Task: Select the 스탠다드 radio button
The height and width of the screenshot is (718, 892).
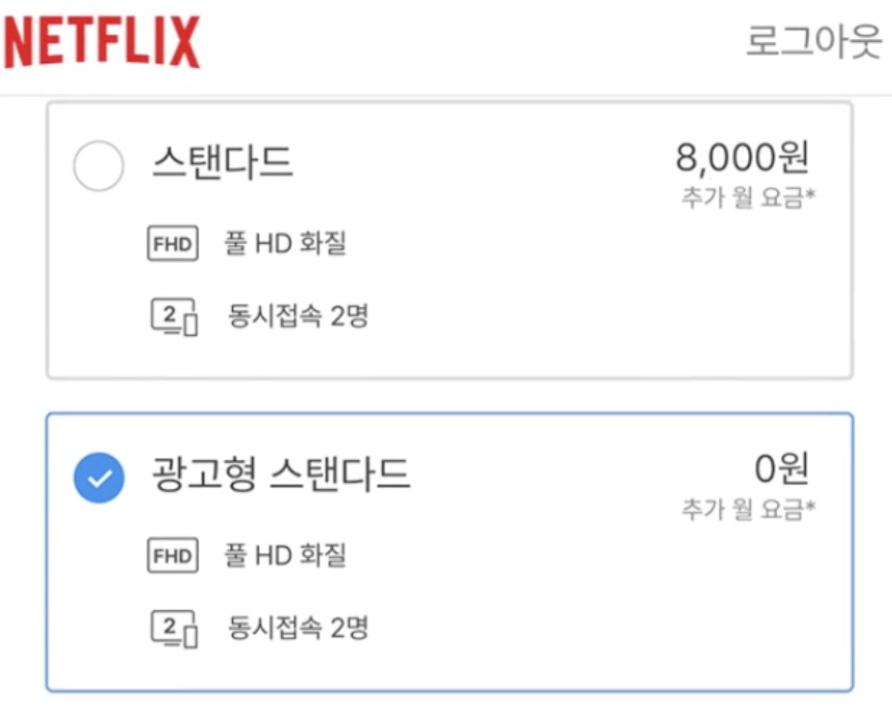Action: (x=97, y=167)
